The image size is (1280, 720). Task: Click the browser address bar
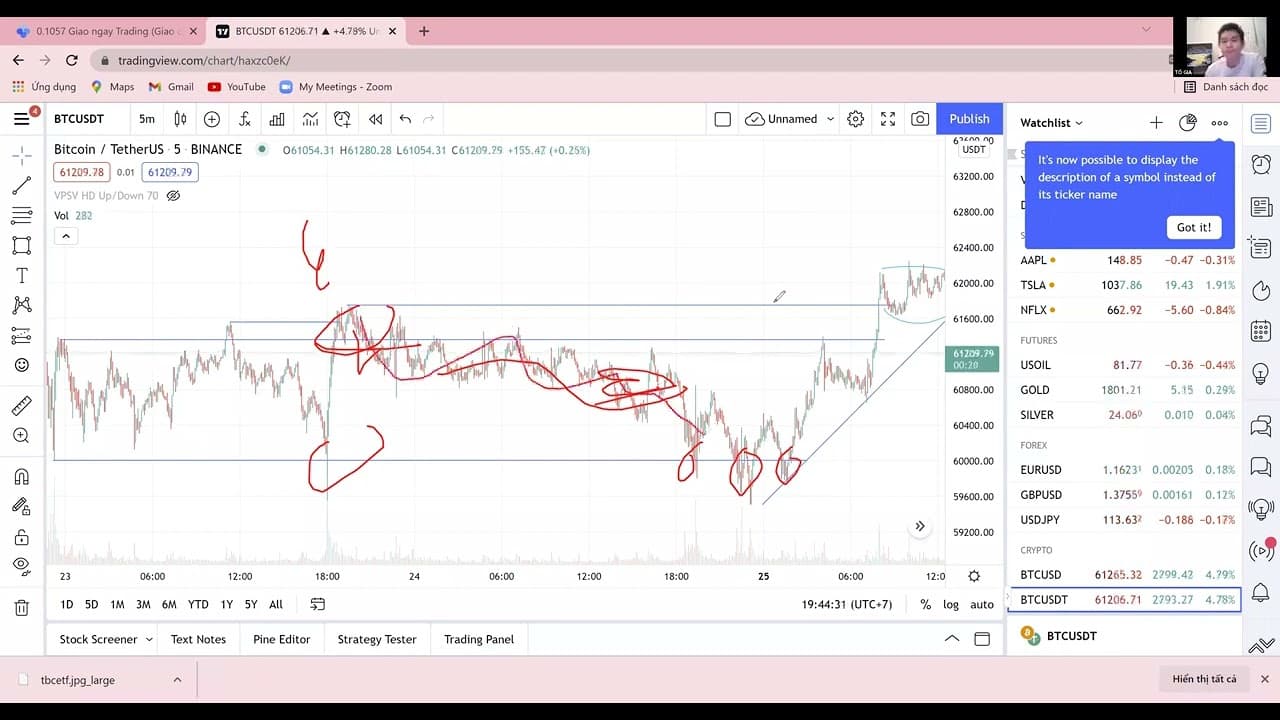[x=630, y=60]
